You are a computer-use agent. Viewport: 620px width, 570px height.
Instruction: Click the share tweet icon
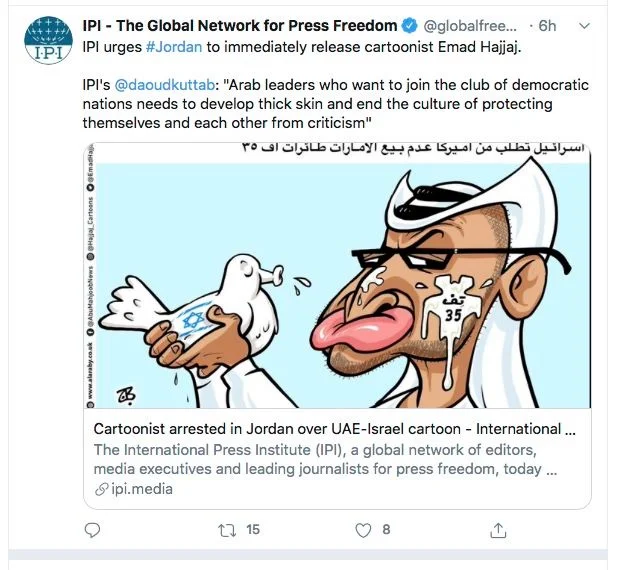click(x=499, y=530)
